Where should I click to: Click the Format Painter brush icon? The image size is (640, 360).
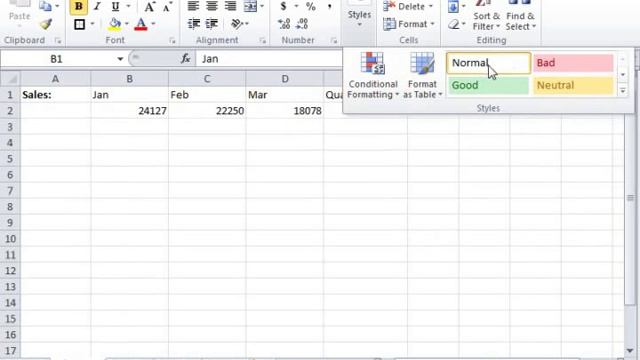pos(46,24)
